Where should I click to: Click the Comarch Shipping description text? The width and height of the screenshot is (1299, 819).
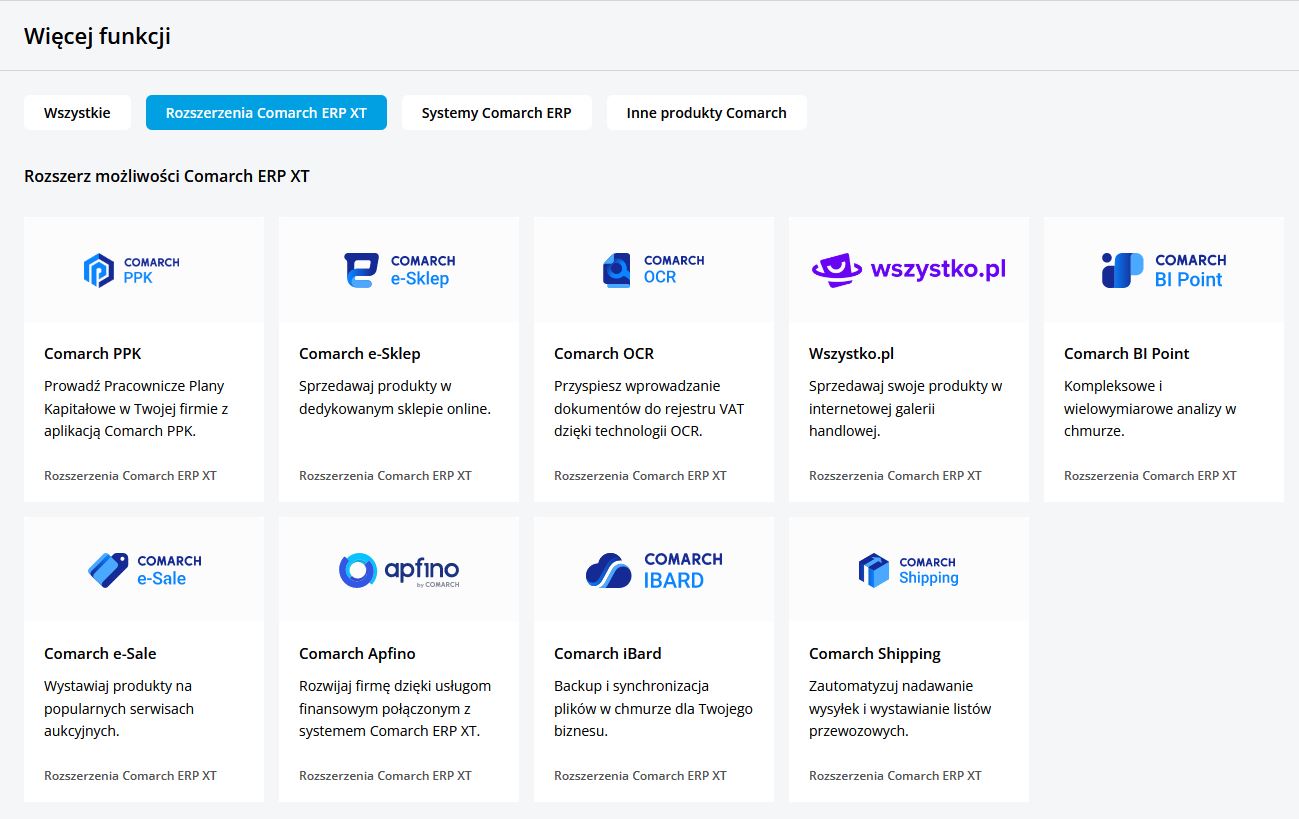point(891,708)
